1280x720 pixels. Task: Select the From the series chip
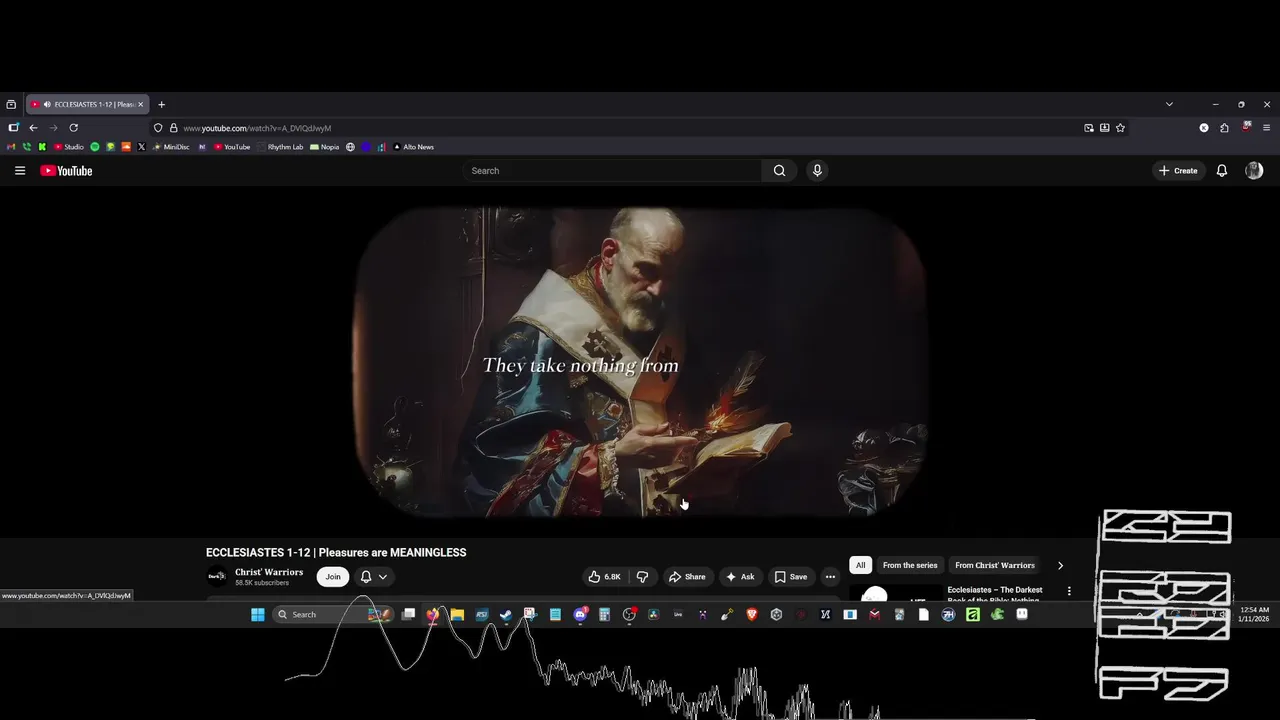[x=910, y=566]
